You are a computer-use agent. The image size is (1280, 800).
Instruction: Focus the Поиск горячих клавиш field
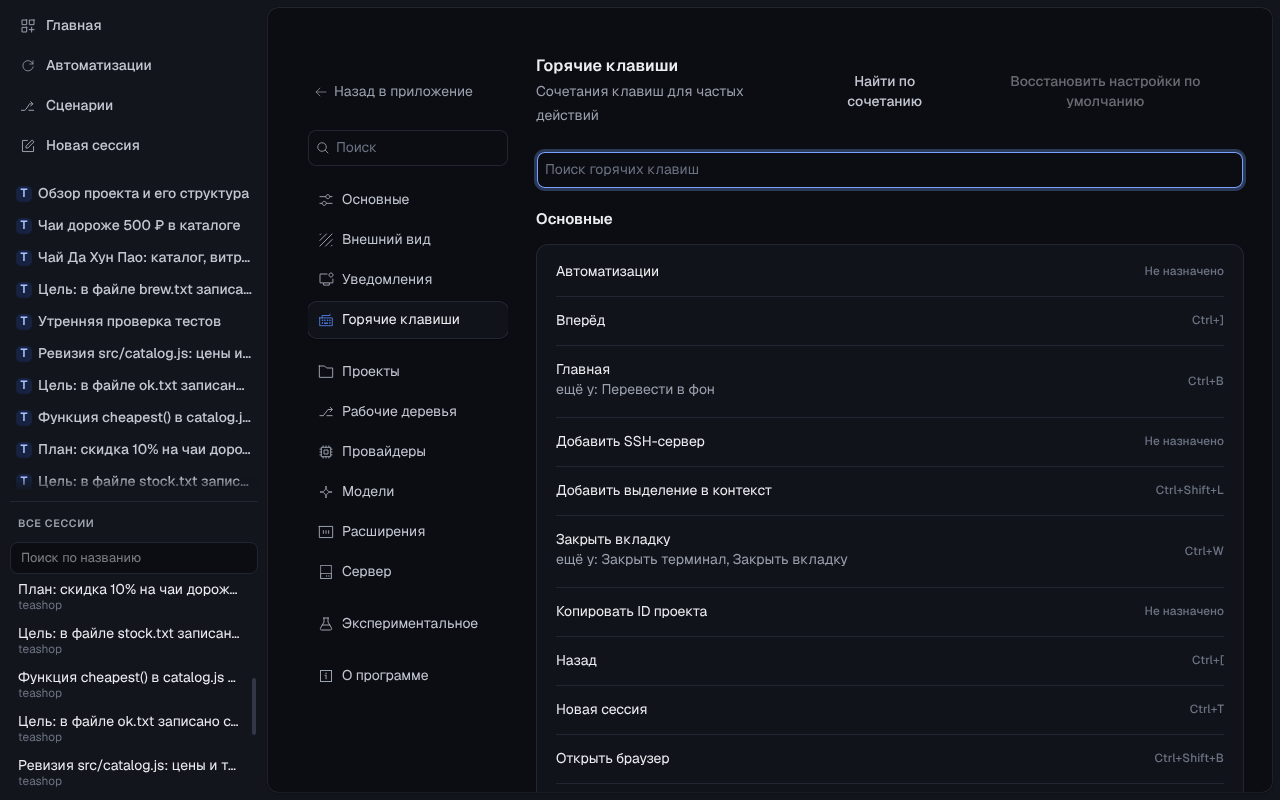point(890,170)
